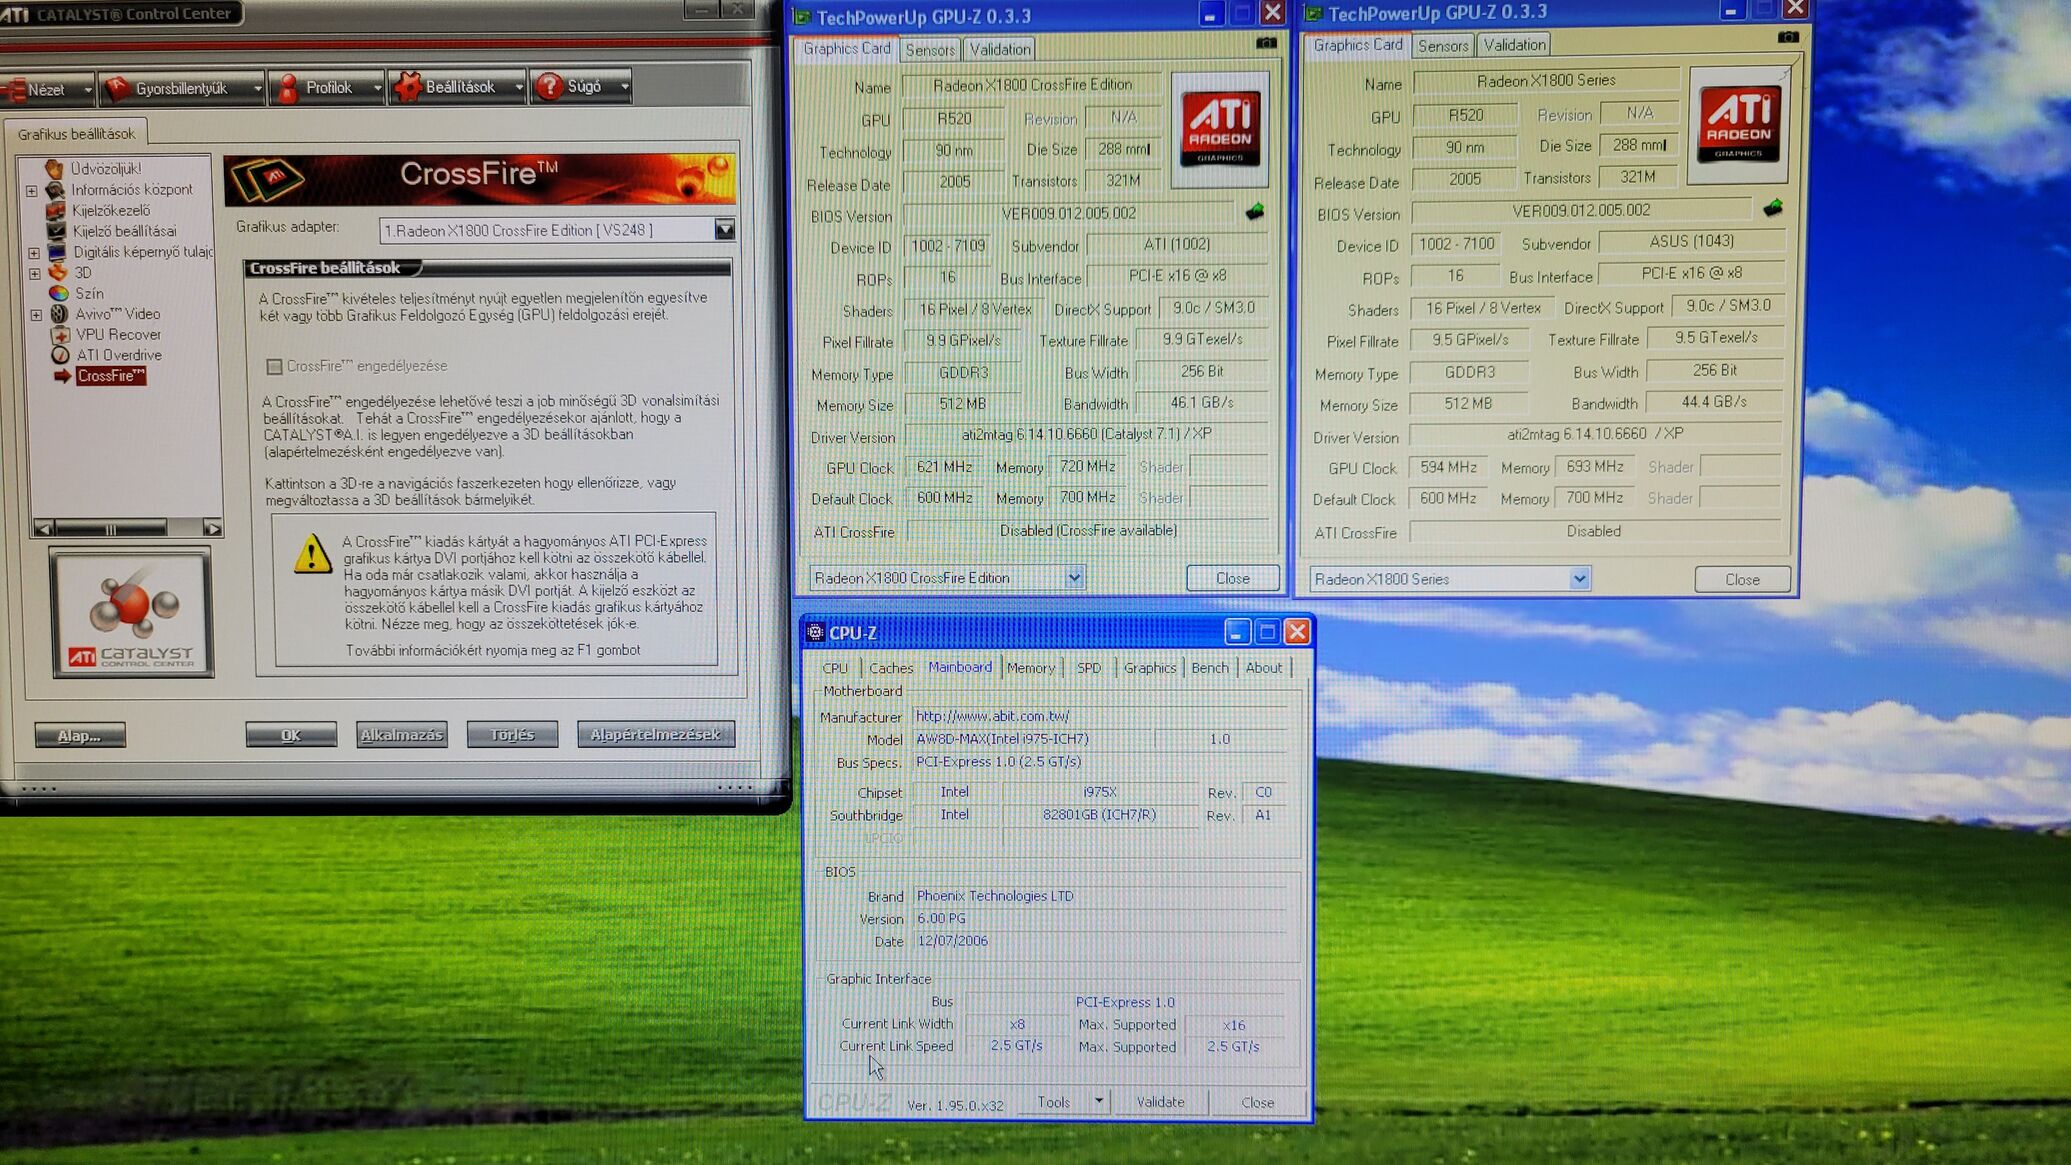Click the Törlés button
Image resolution: width=2071 pixels, height=1165 pixels.
[512, 734]
